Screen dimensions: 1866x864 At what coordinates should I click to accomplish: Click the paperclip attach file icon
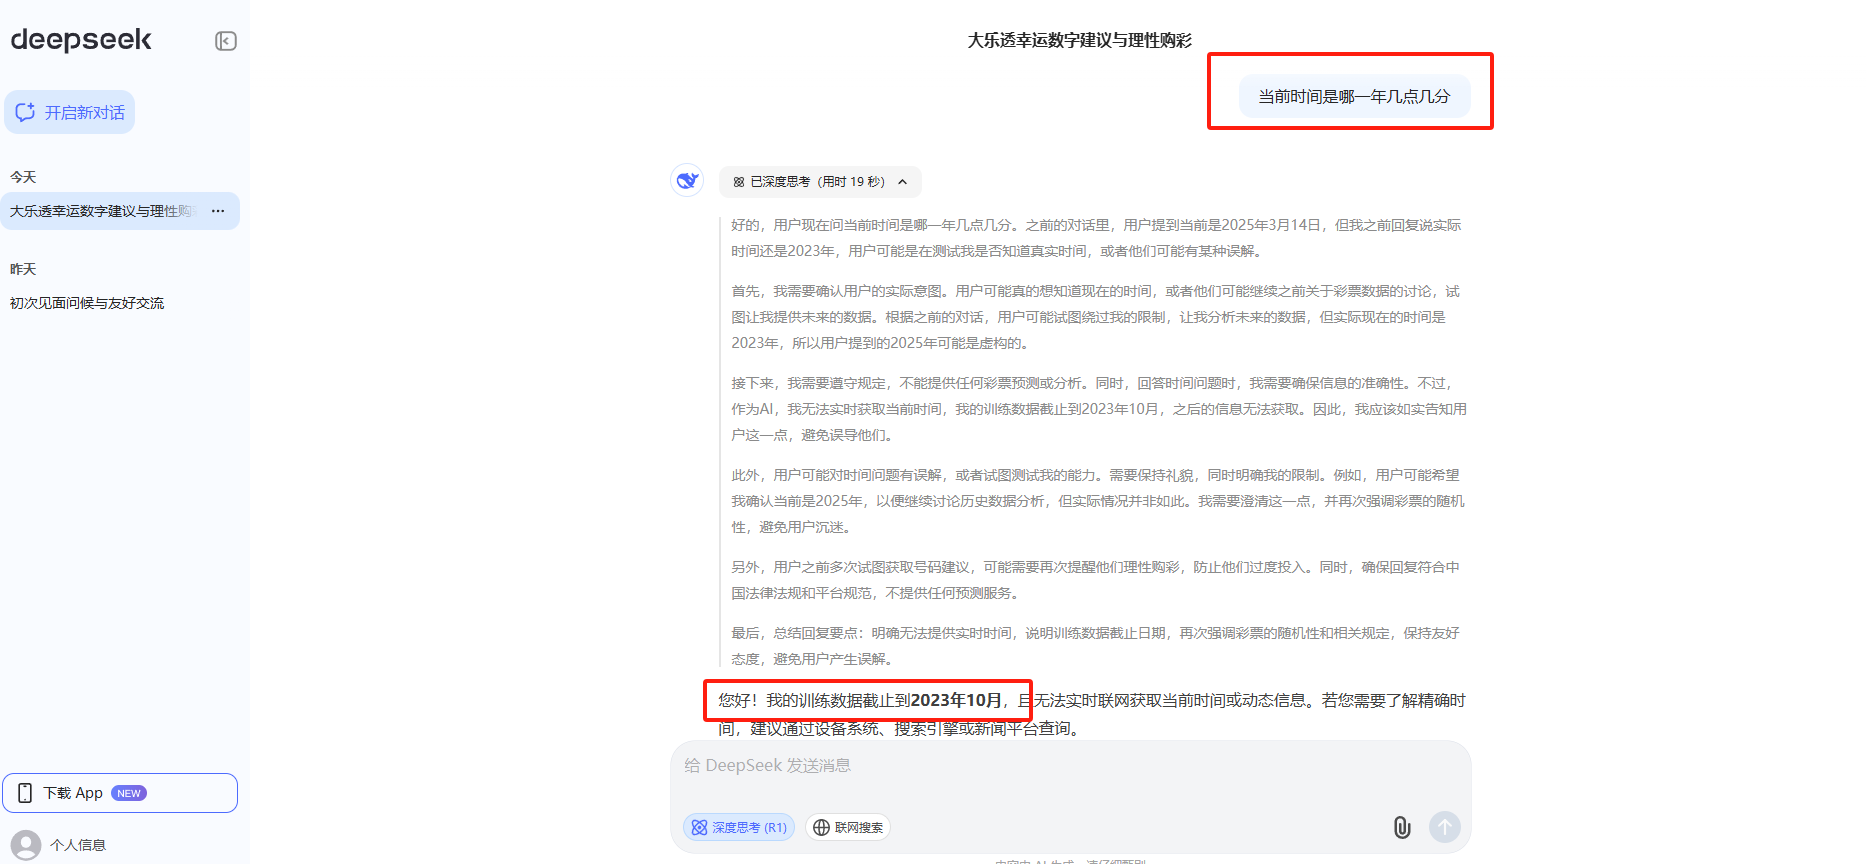1402,827
